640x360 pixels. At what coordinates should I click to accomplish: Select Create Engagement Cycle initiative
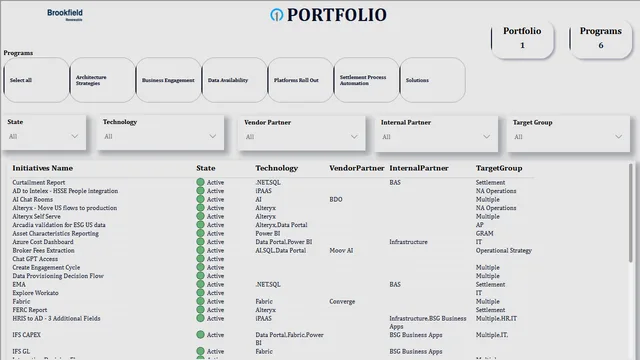pos(46,267)
